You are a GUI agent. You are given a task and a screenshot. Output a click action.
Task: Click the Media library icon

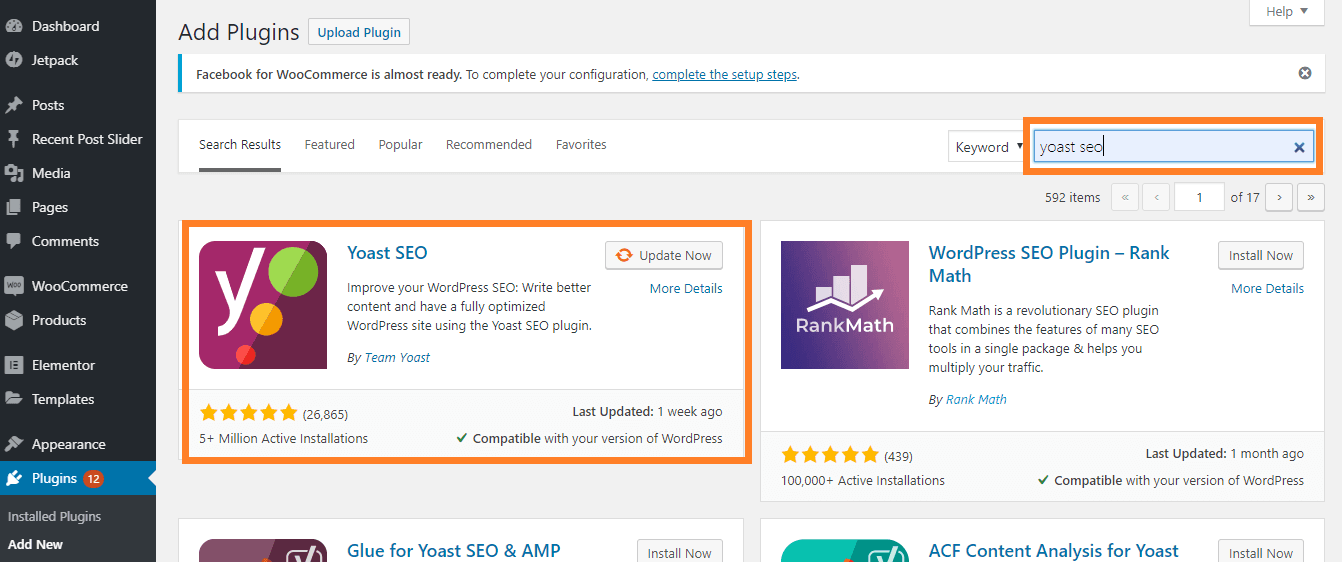click(x=14, y=173)
